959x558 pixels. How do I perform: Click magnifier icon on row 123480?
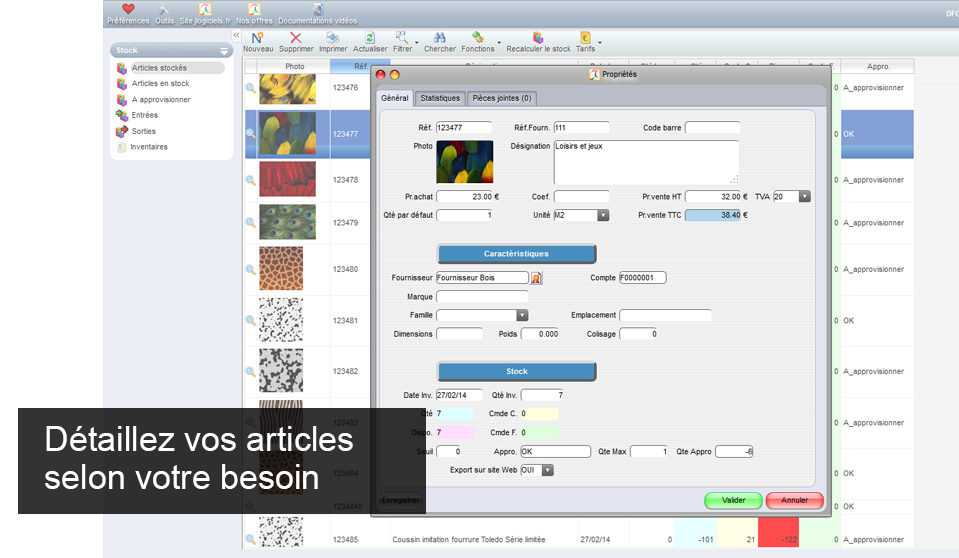pyautogui.click(x=251, y=269)
